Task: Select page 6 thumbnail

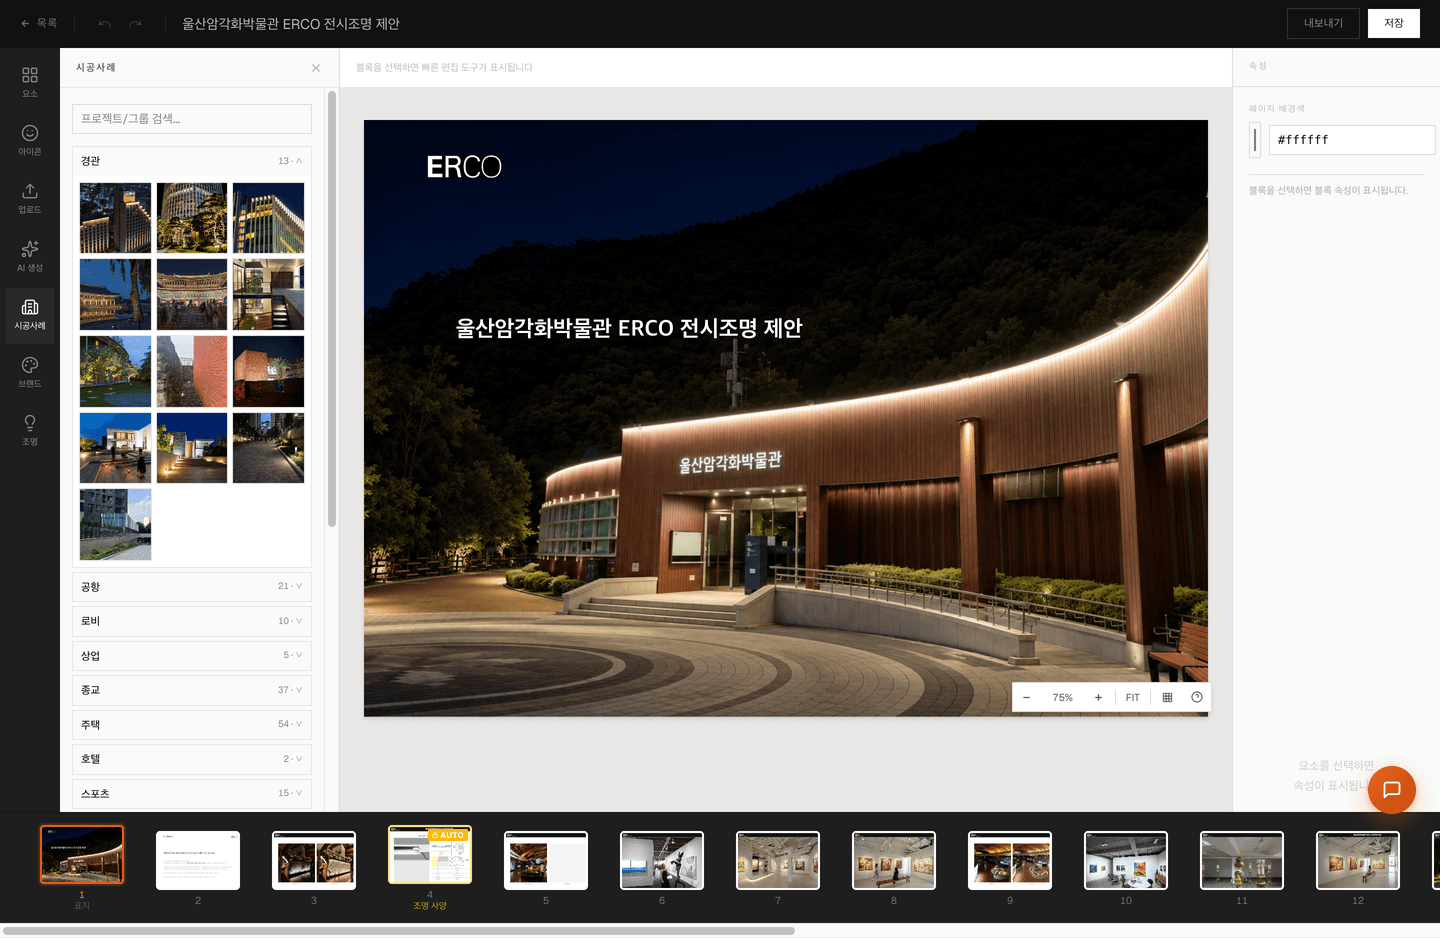Action: coord(662,860)
